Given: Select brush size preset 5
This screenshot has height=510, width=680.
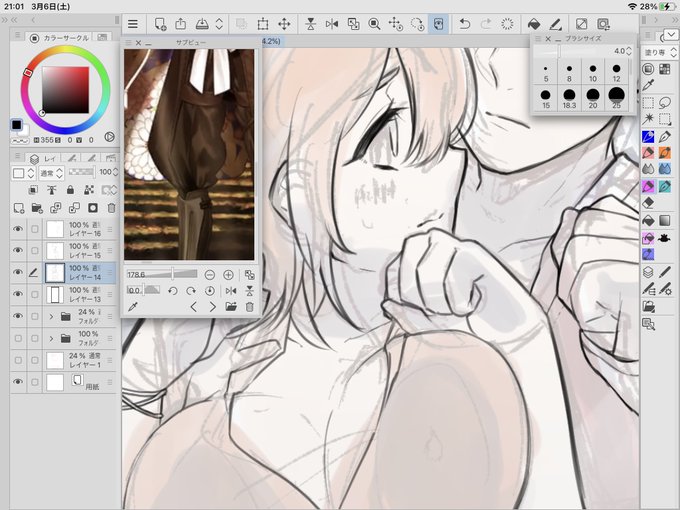Looking at the screenshot, I should pyautogui.click(x=546, y=72).
